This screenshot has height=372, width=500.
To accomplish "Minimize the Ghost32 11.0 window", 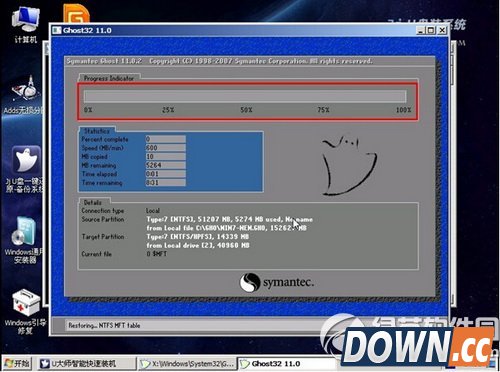I will pyautogui.click(x=420, y=30).
